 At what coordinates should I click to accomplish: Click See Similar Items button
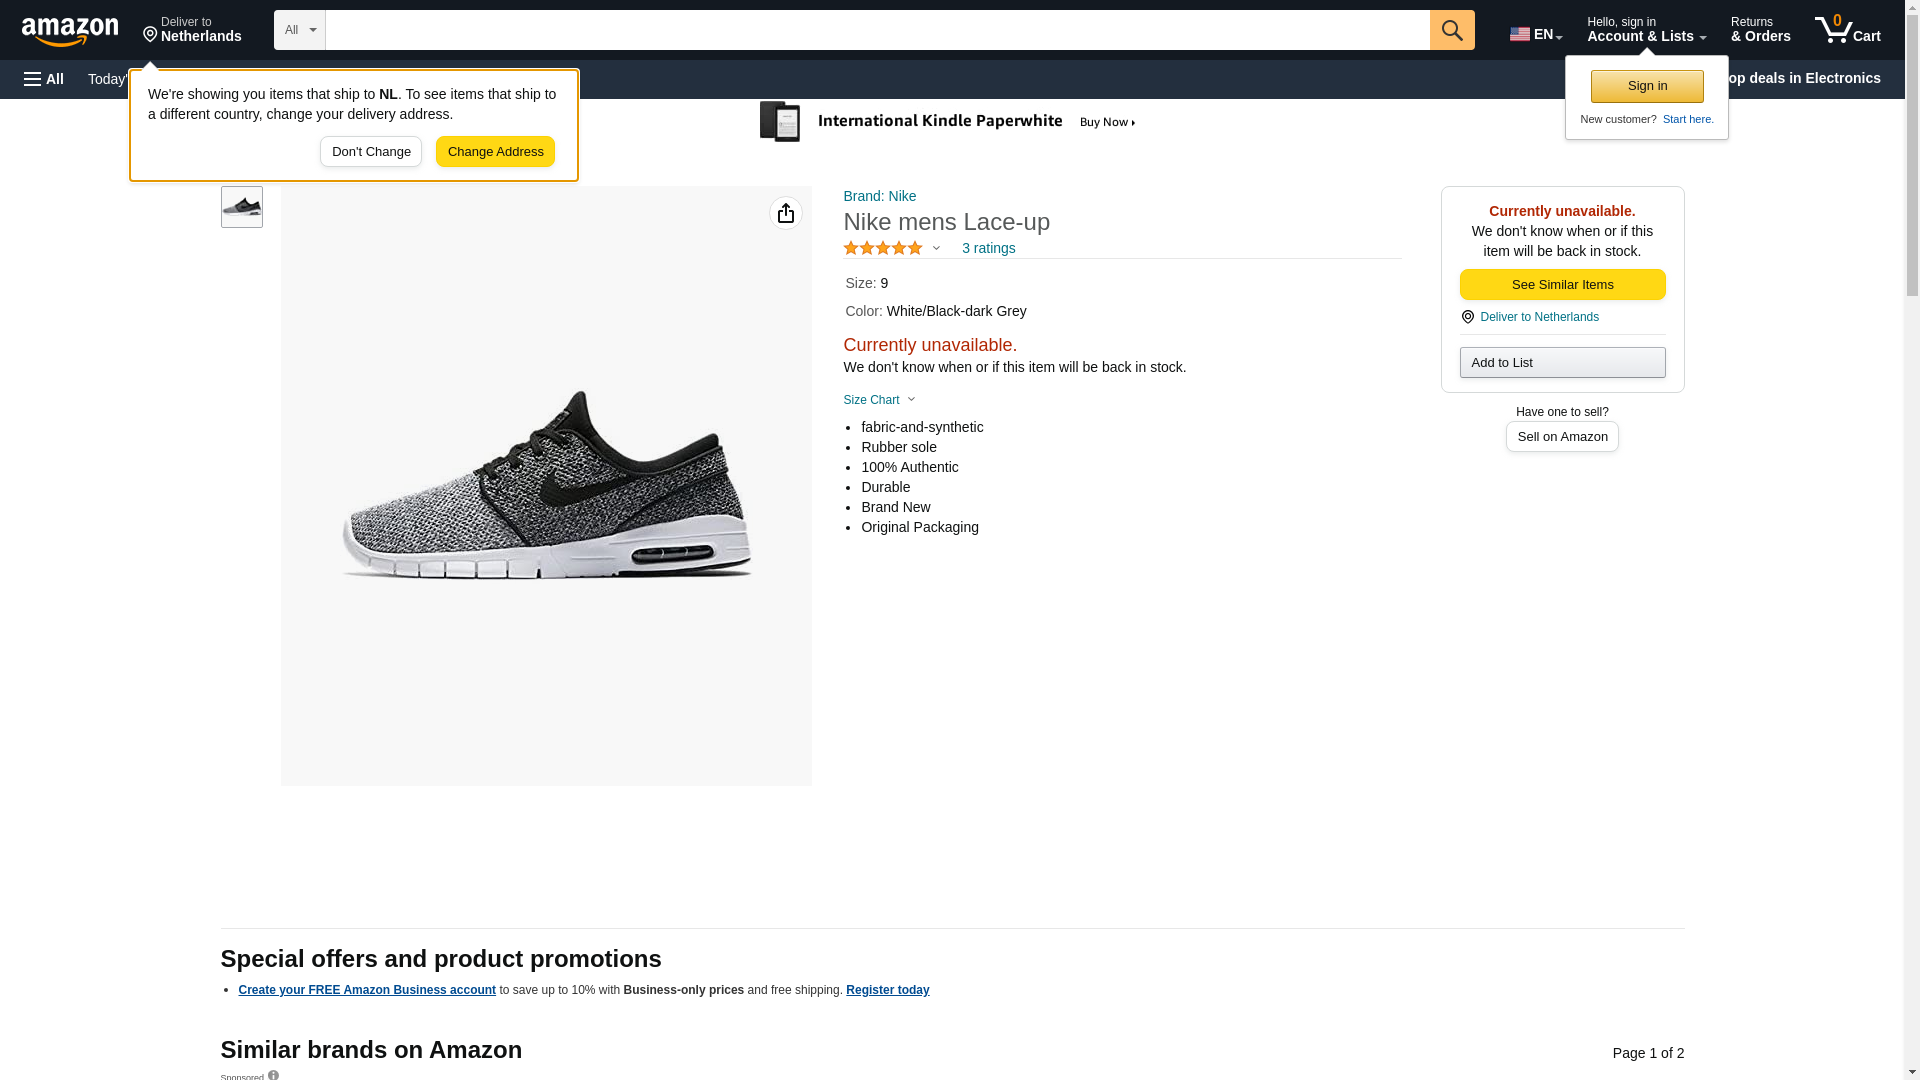tap(1561, 285)
